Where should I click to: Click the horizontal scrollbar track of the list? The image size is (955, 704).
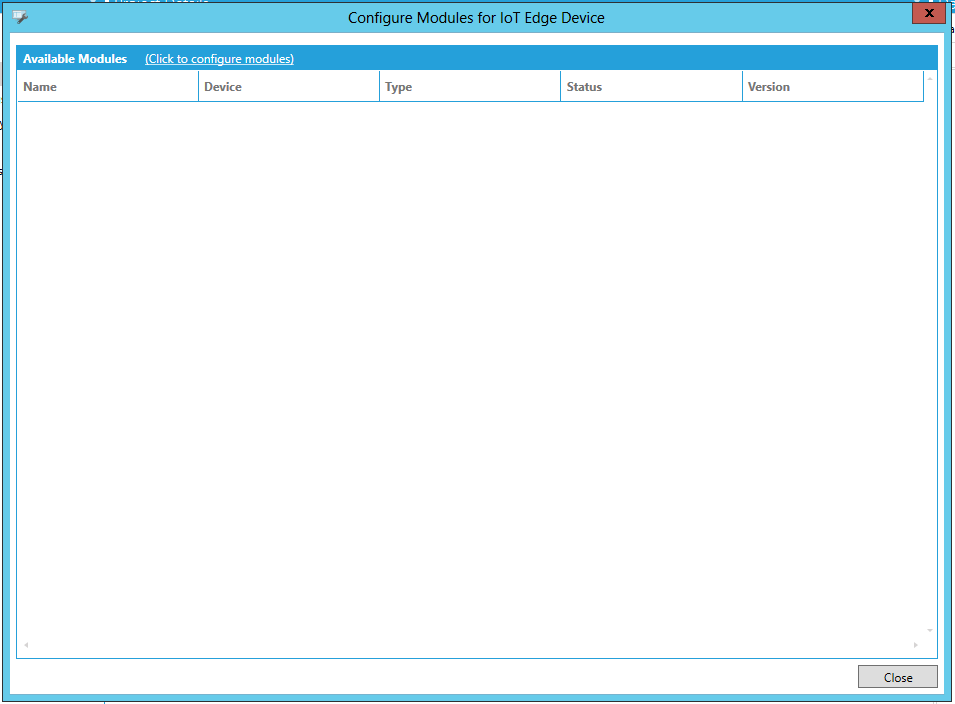(470, 645)
